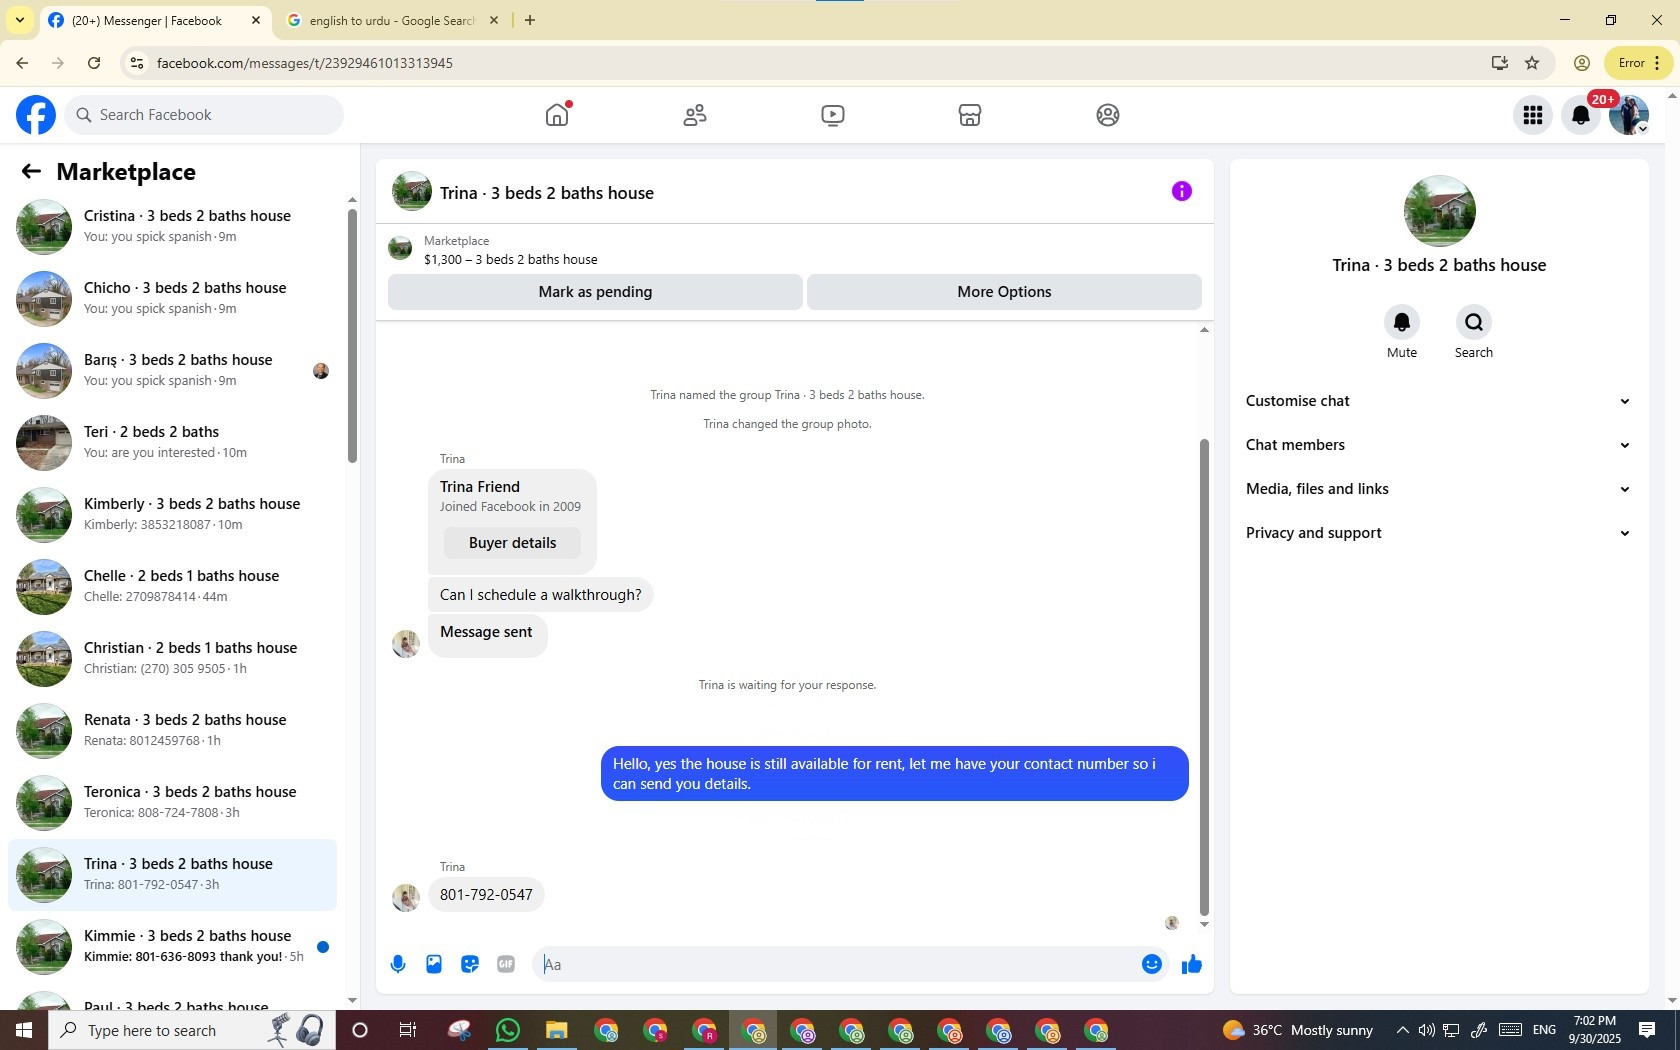1680x1050 pixels.
Task: Open the profile account menu avatar
Action: [1628, 115]
